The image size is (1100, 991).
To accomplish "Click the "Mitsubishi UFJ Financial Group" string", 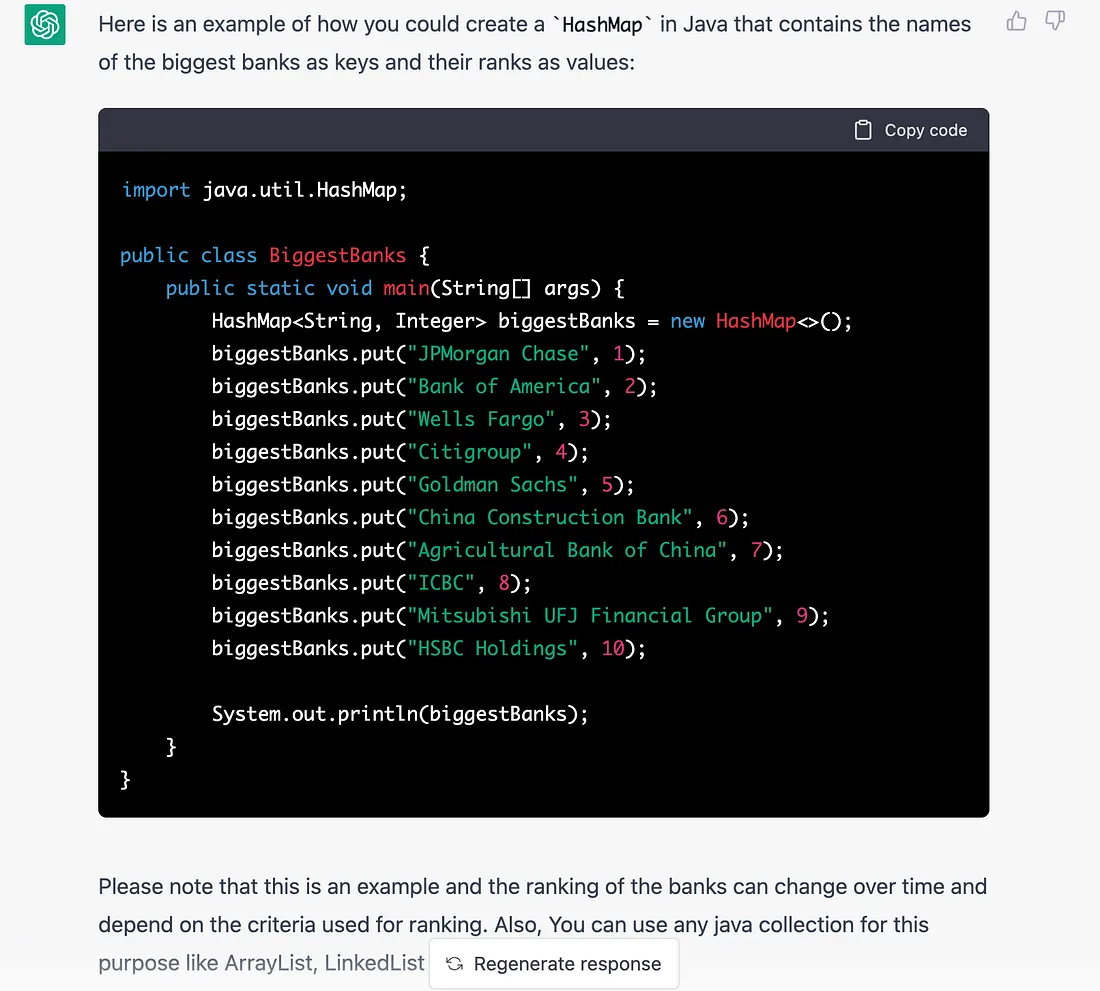I will (x=590, y=616).
